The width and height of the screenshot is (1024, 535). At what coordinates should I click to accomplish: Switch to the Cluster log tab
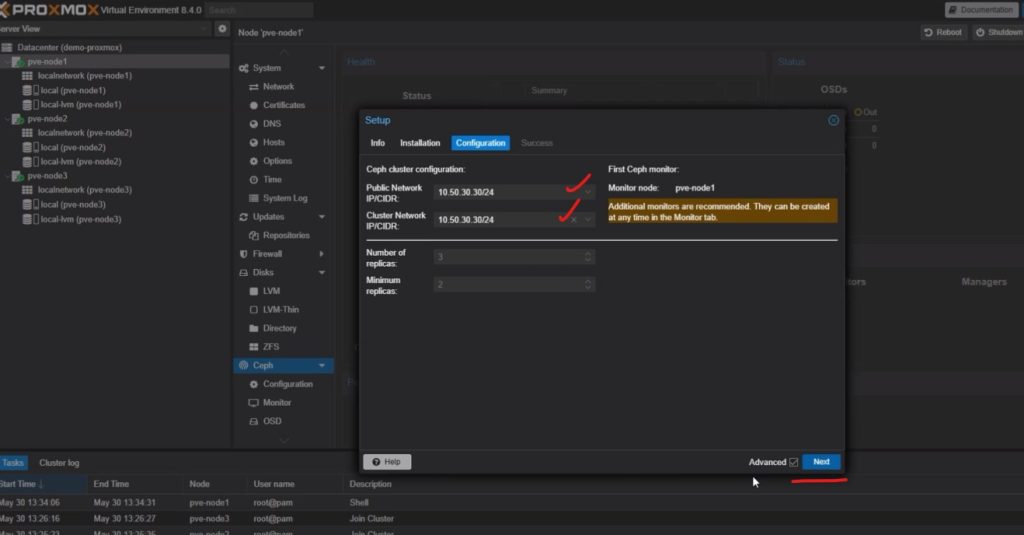pos(59,462)
